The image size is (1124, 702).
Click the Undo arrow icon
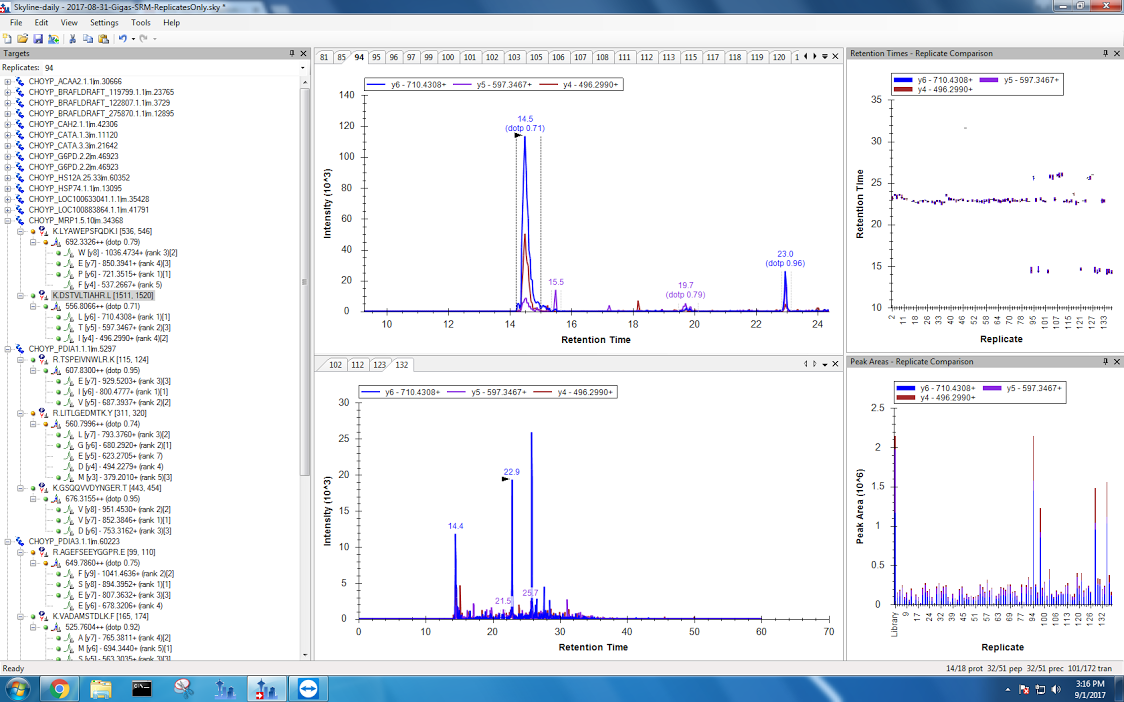(x=122, y=38)
